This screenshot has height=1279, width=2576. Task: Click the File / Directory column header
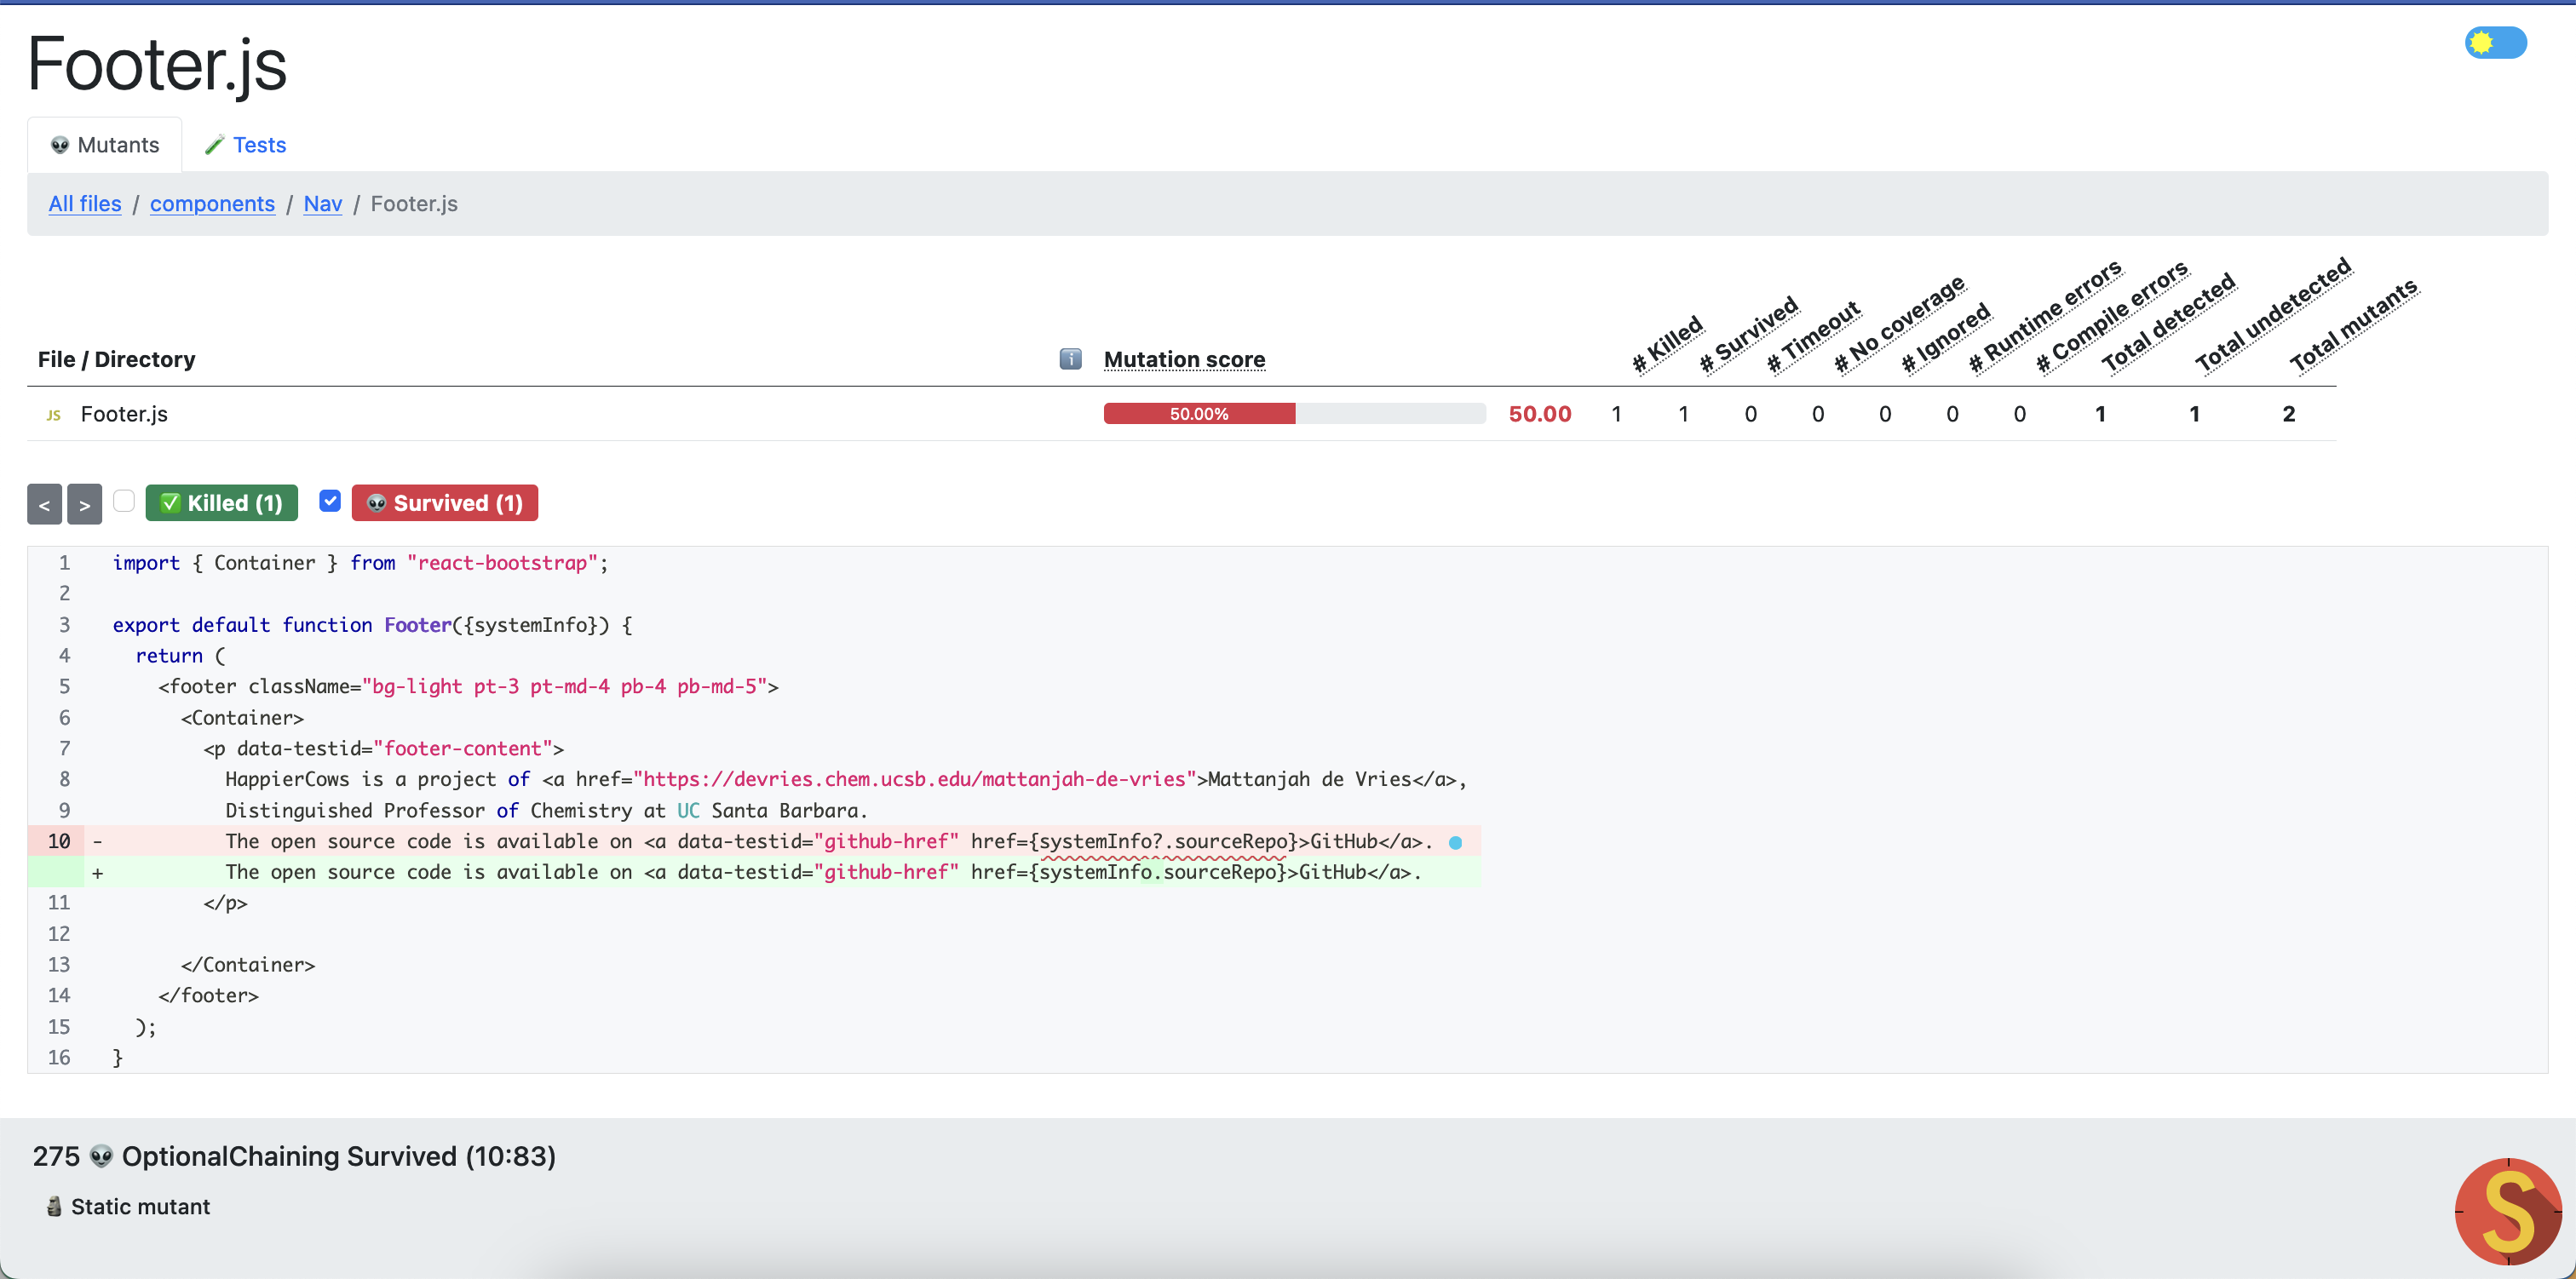[x=116, y=359]
